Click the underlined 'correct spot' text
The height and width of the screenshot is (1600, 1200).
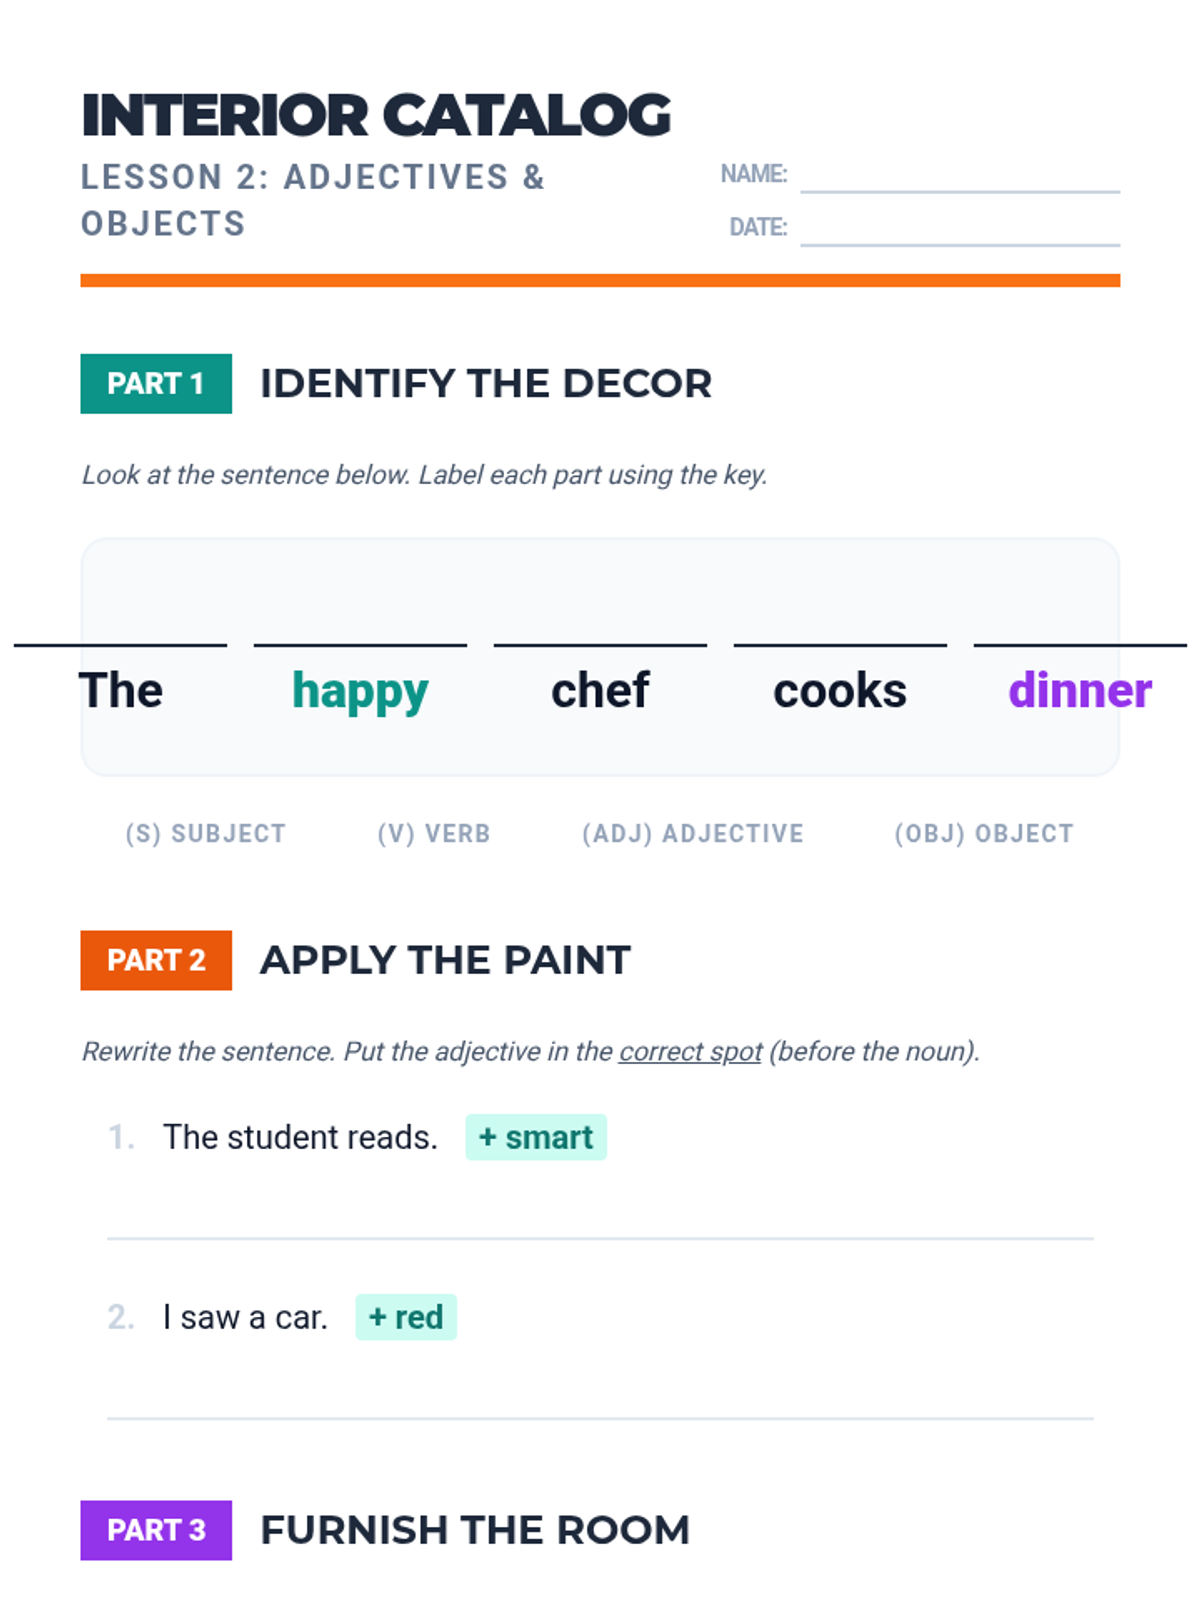pos(691,1052)
